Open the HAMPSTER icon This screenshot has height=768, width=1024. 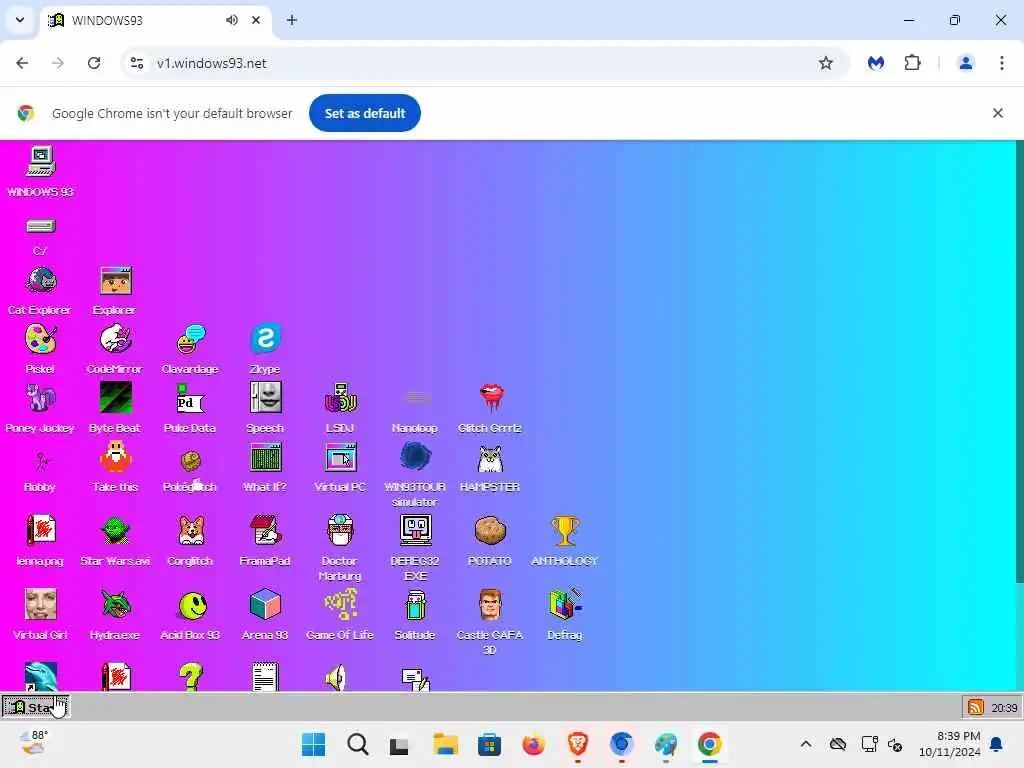click(x=490, y=458)
